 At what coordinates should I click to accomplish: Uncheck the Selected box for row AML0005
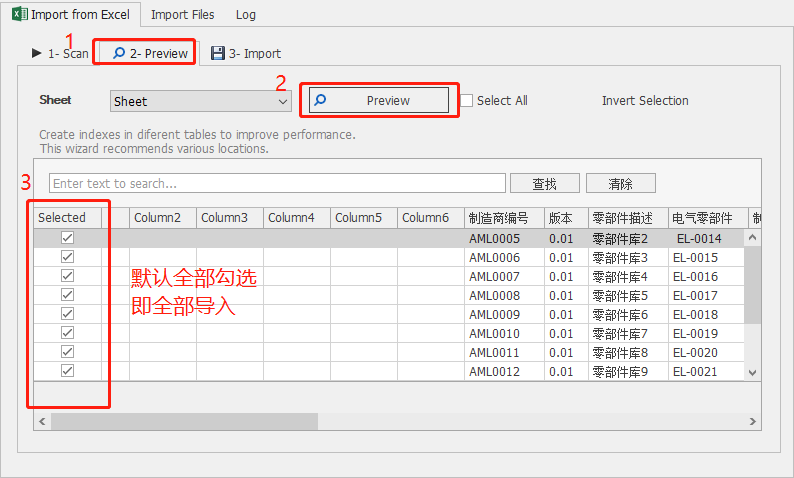(68, 238)
